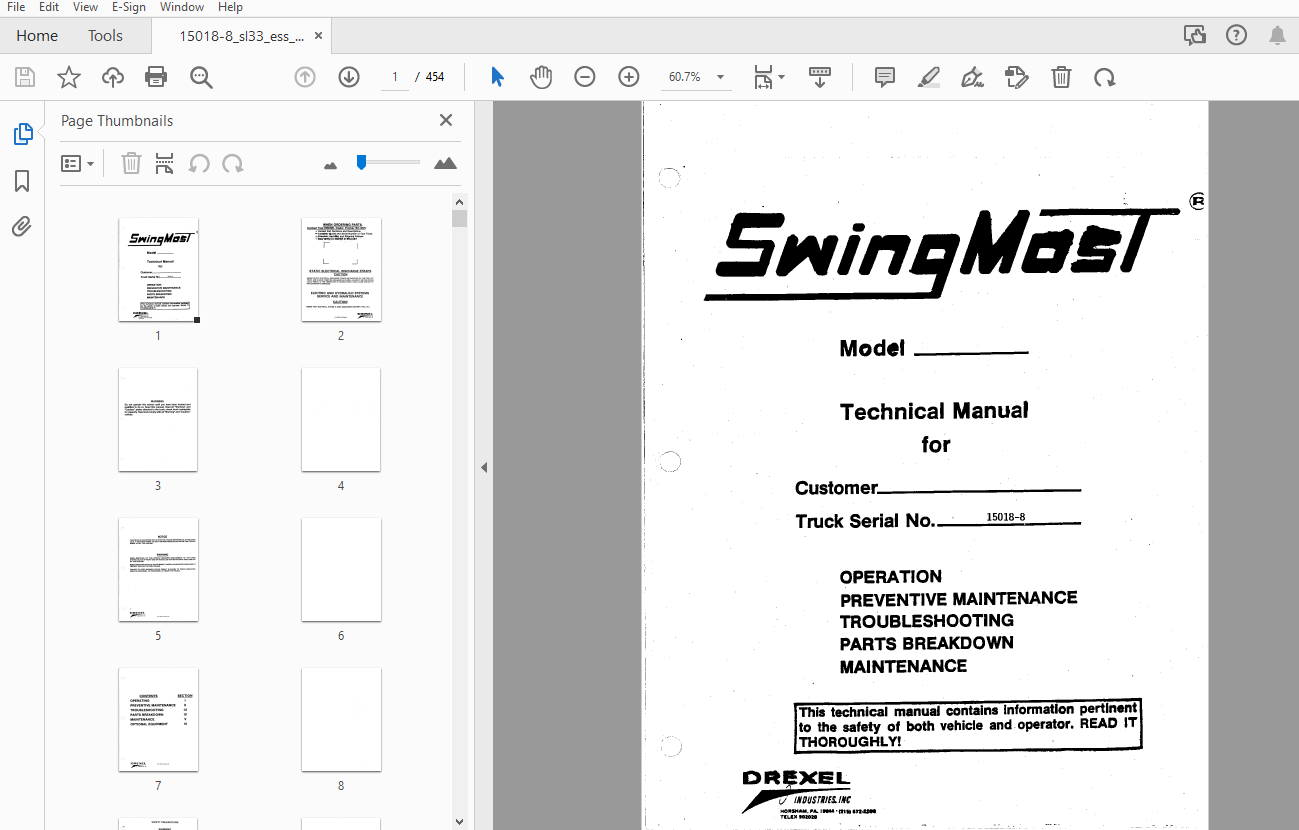Select page 2 thumbnail
The width and height of the screenshot is (1299, 830).
[x=341, y=270]
